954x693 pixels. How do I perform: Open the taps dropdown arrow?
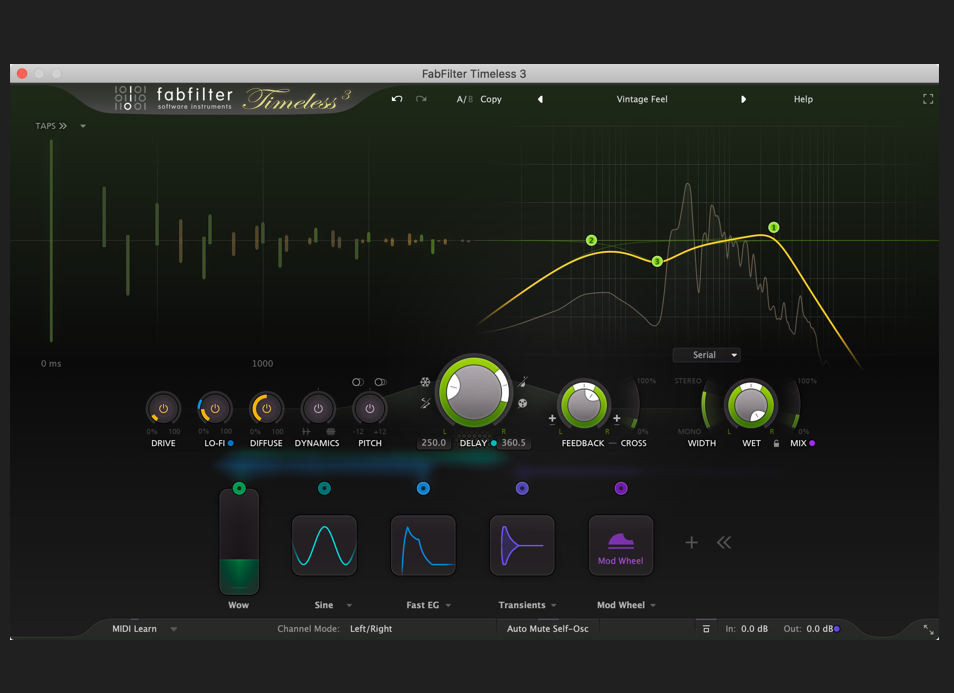pos(83,126)
